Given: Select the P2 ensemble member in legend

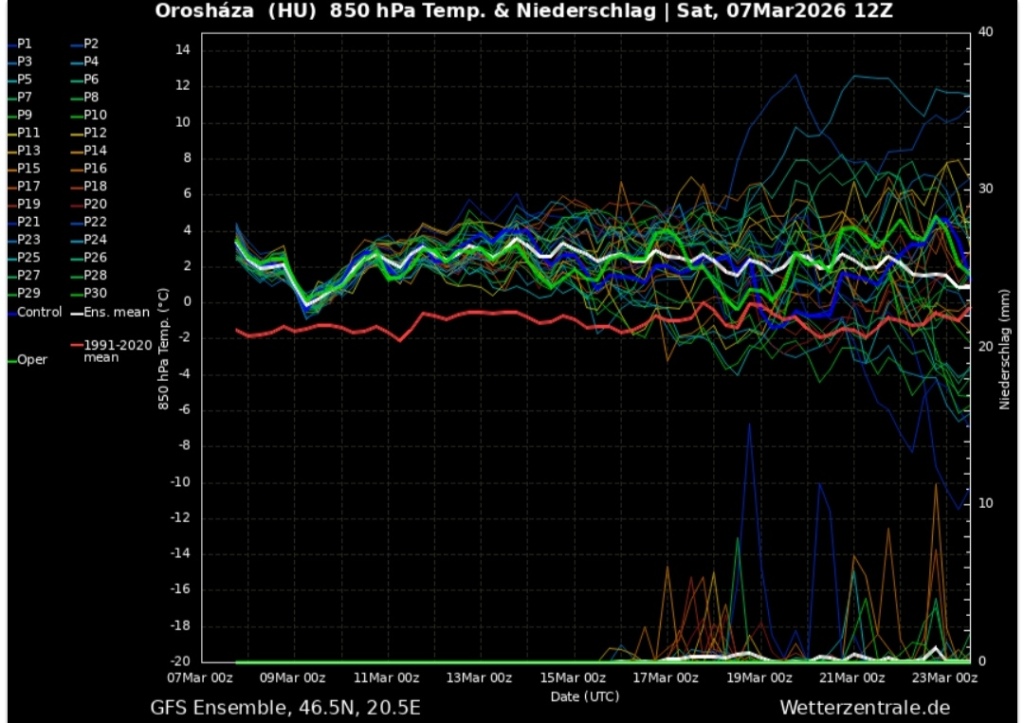Looking at the screenshot, I should (90, 44).
